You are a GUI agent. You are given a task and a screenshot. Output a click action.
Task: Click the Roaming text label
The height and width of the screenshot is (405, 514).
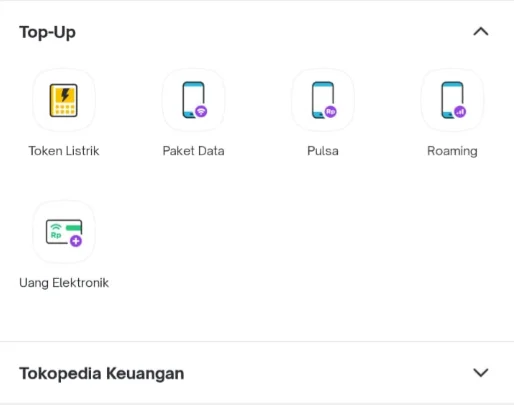pyautogui.click(x=452, y=151)
